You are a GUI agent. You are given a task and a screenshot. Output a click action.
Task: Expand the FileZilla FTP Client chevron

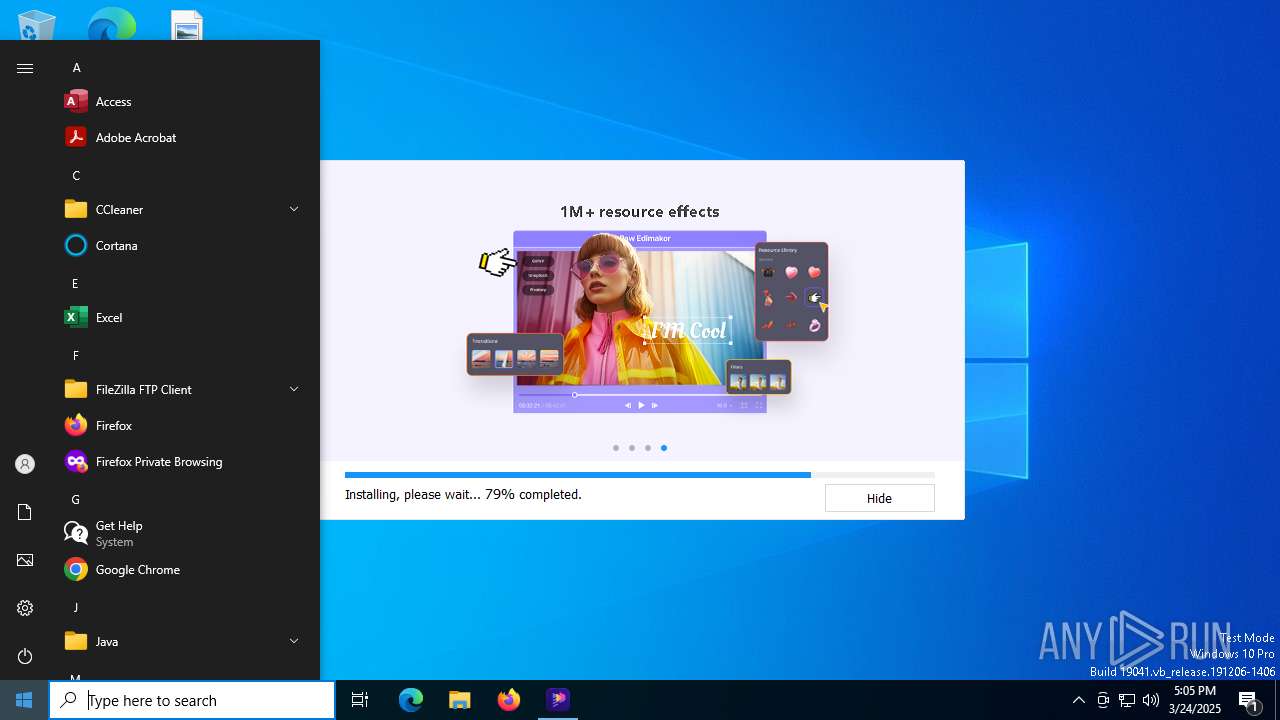coord(294,389)
